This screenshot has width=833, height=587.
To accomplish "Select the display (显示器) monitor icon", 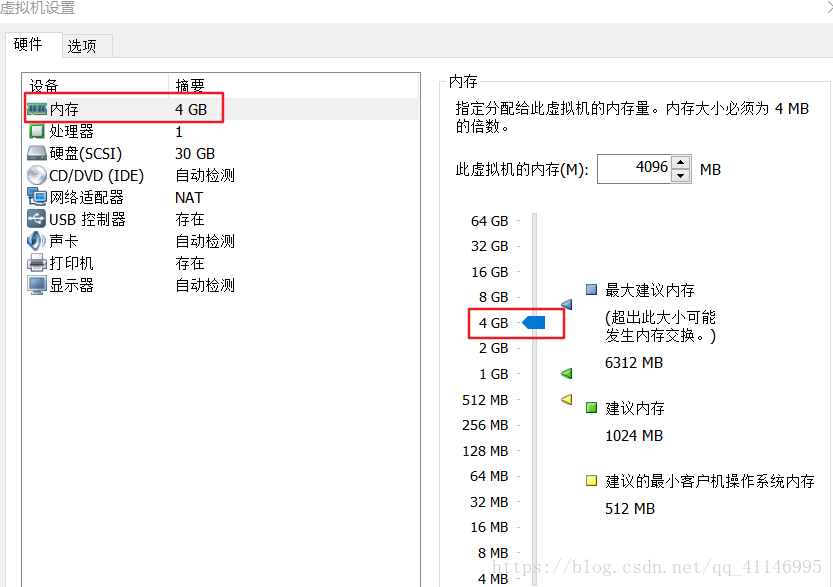I will pyautogui.click(x=37, y=285).
